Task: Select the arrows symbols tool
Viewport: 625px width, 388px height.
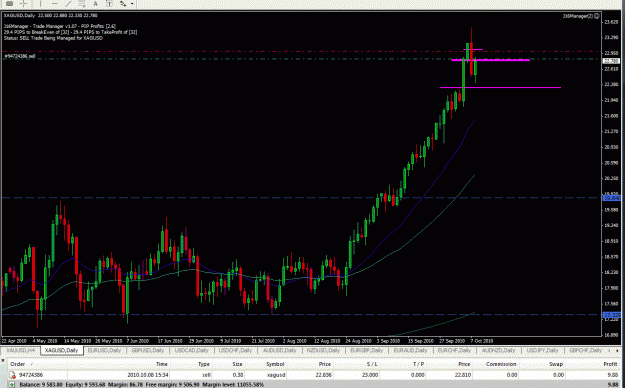Action: [x=123, y=4]
